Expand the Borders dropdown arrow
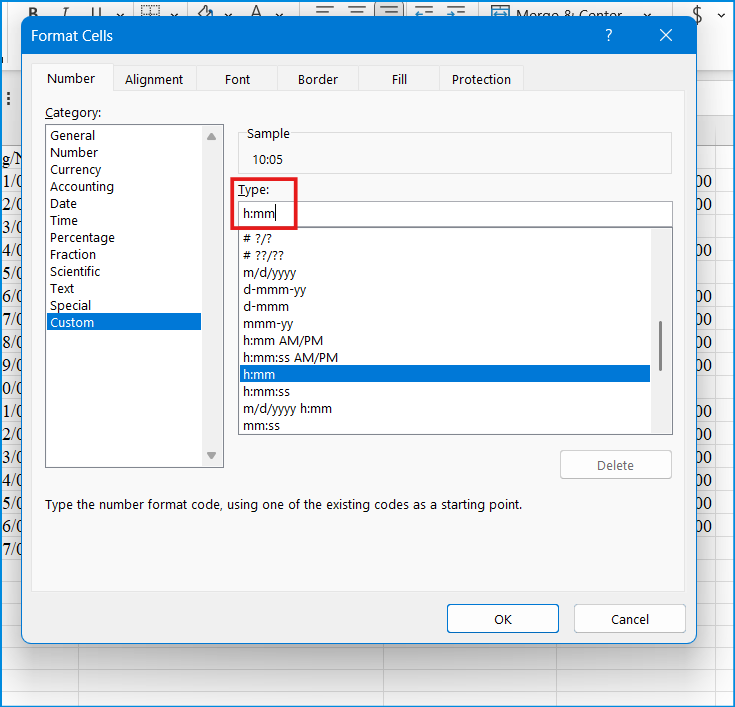 (x=176, y=12)
